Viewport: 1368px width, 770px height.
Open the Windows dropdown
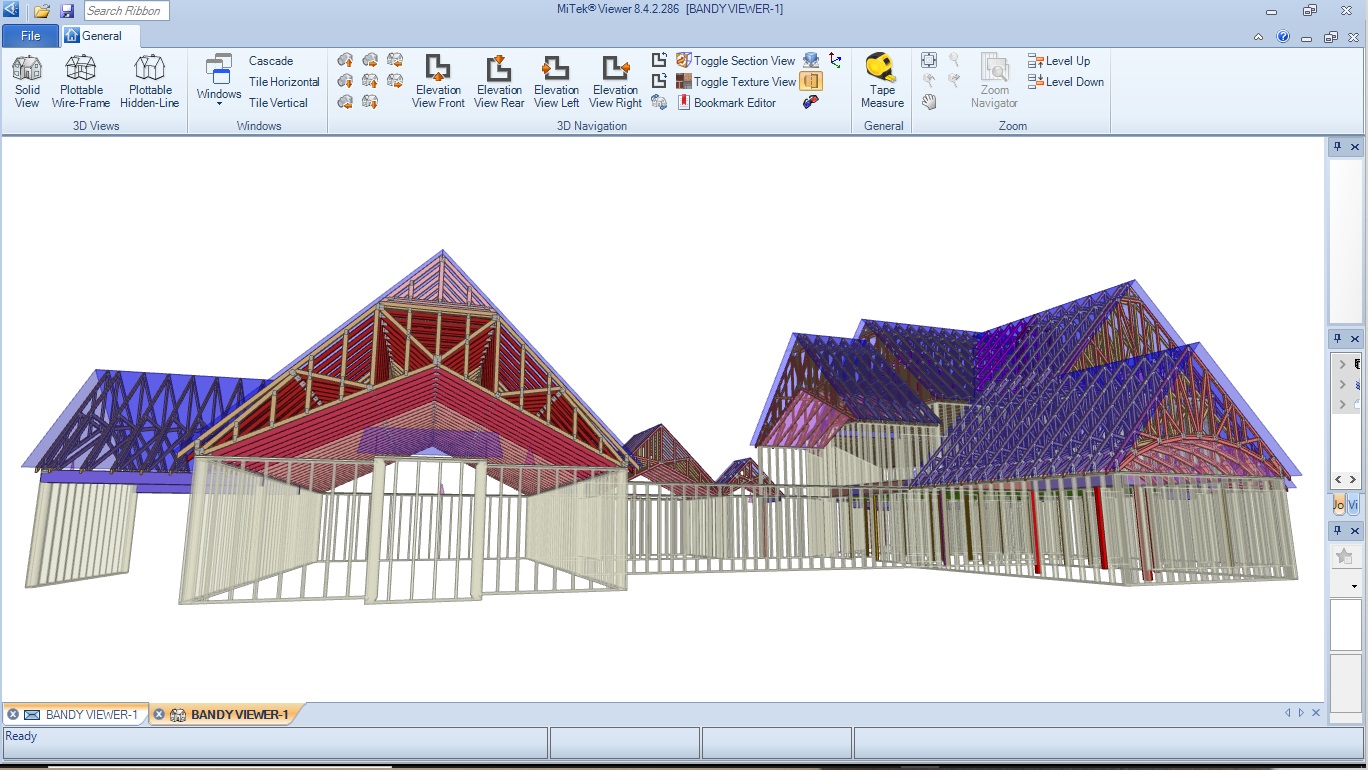click(219, 81)
